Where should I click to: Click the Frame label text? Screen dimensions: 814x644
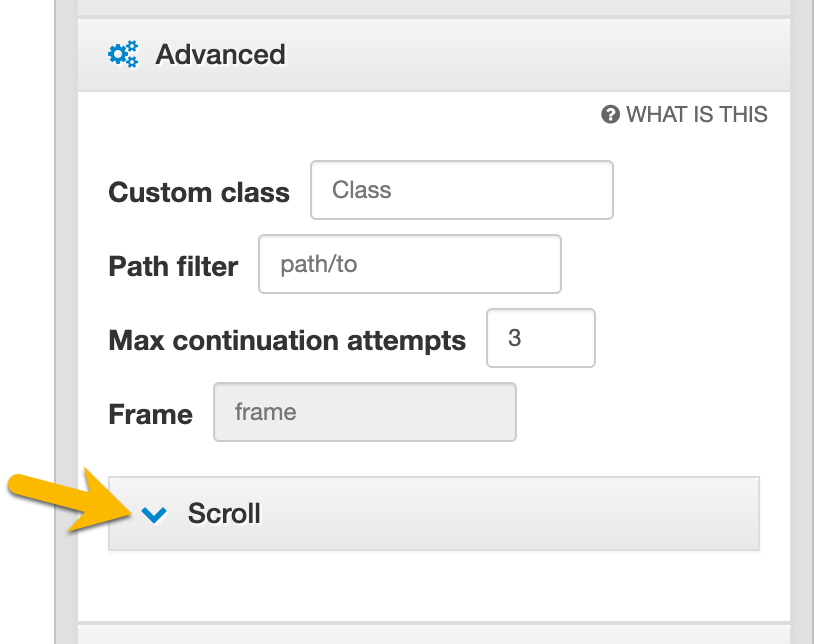click(x=150, y=415)
